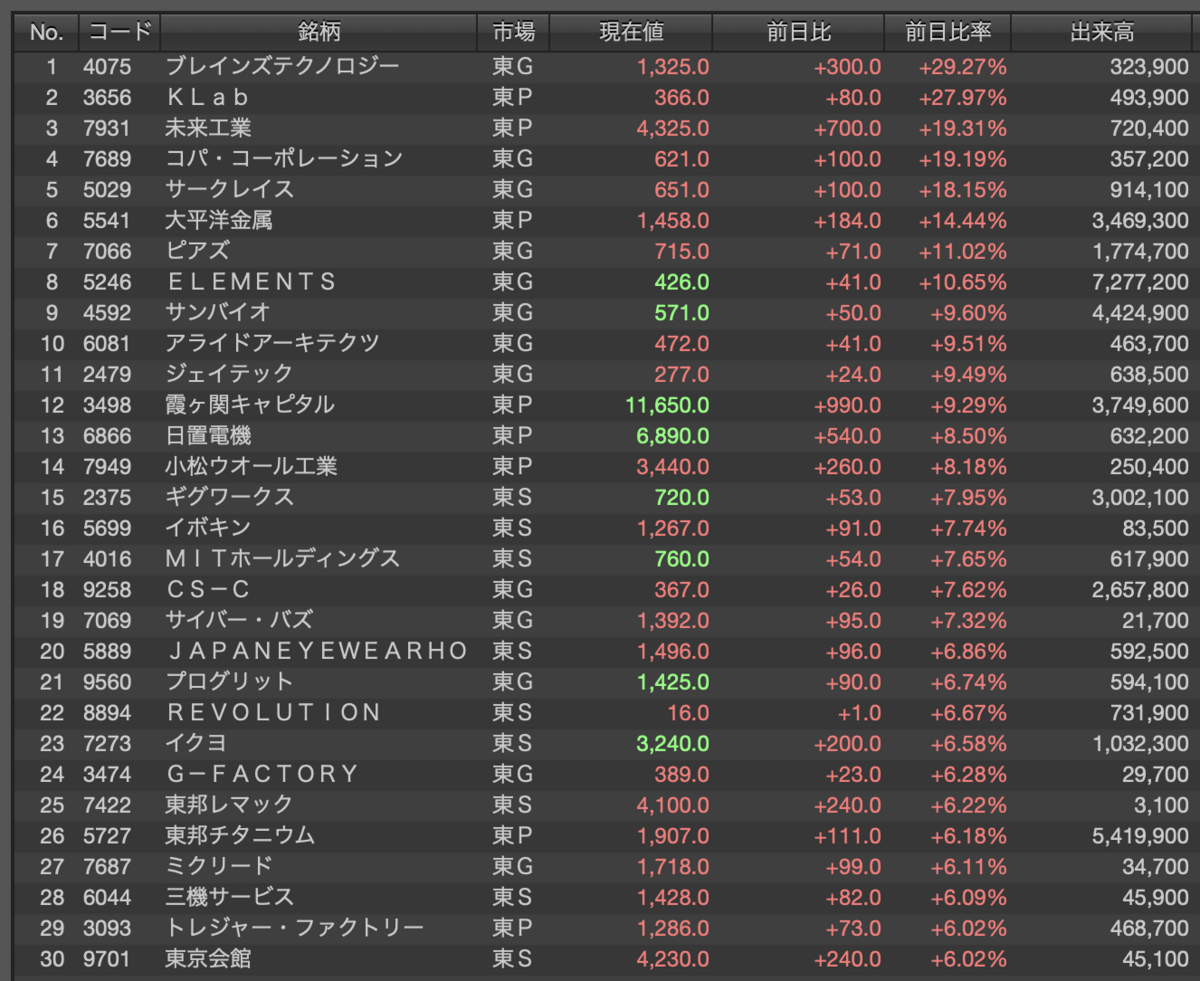
Task: Choose イクヨ stock name
Action: tap(197, 743)
